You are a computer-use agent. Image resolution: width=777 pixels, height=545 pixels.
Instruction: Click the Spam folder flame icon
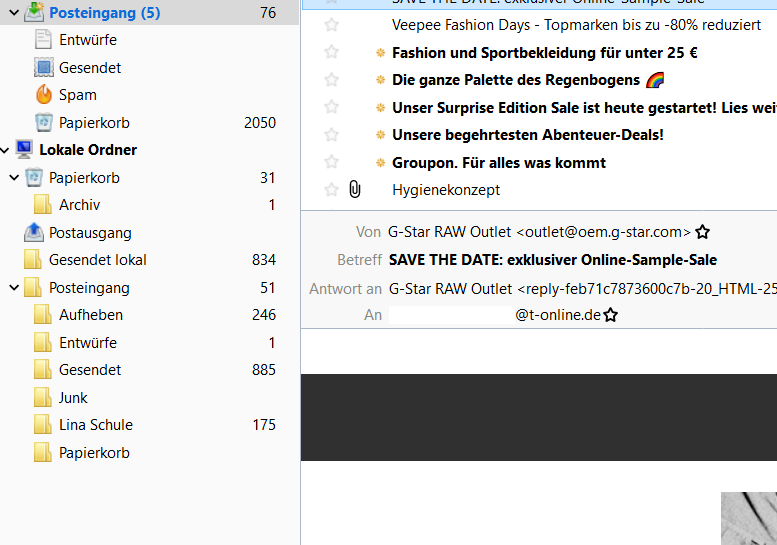43,95
